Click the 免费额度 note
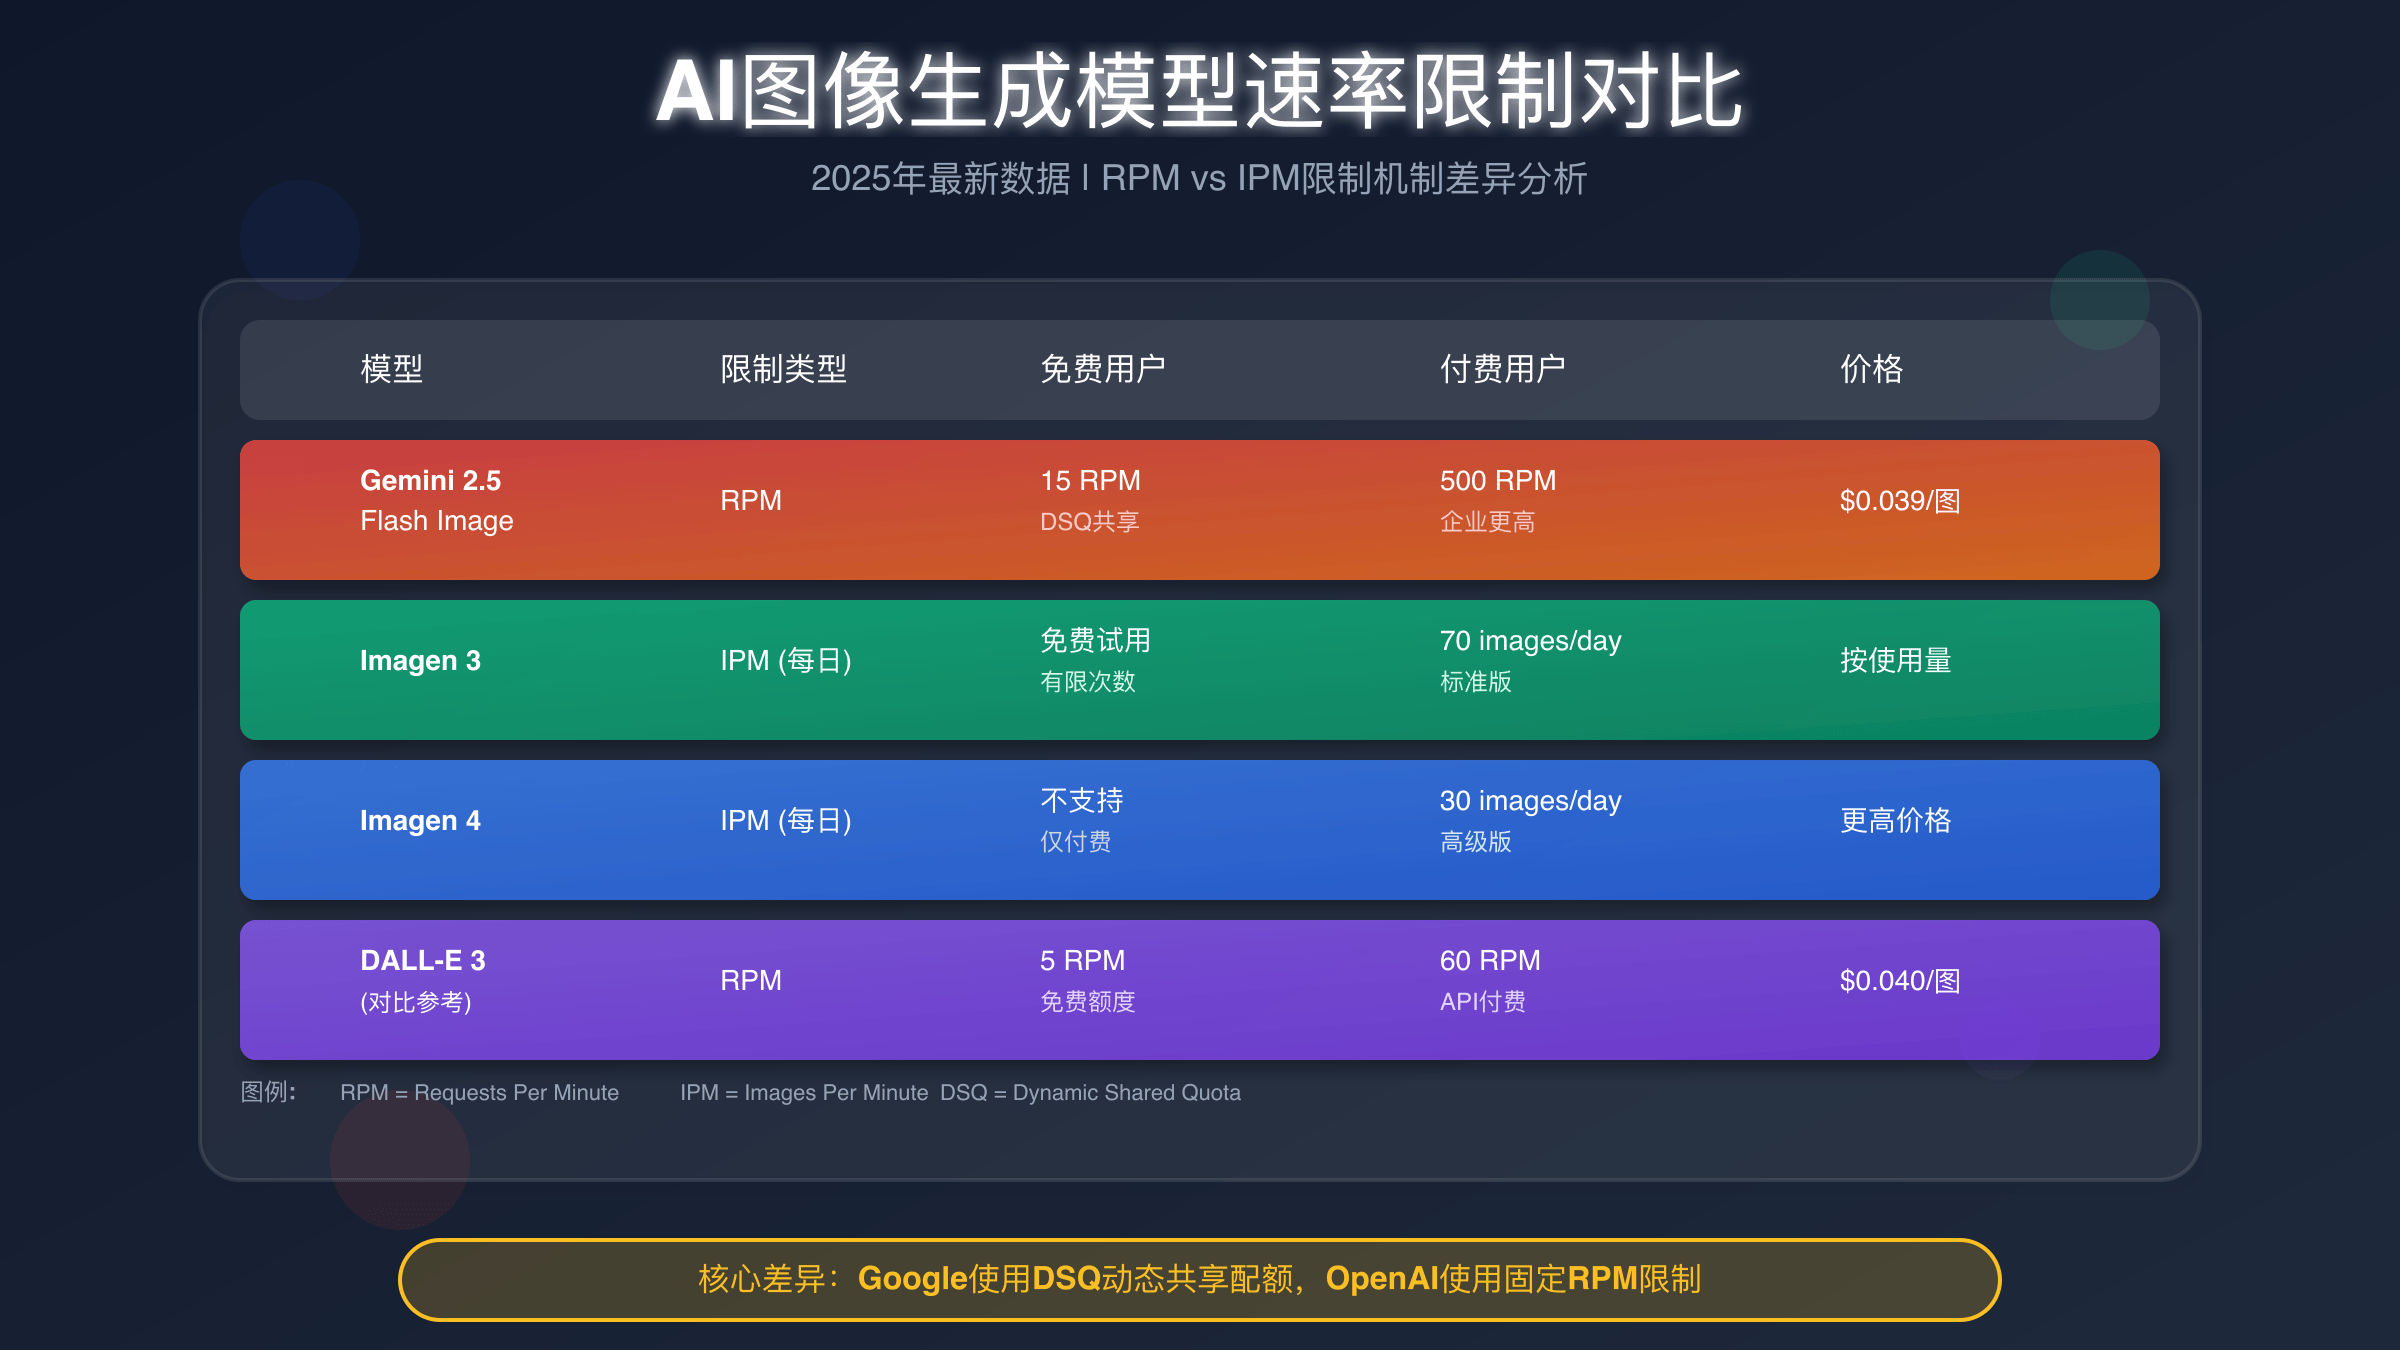The image size is (2400, 1350). click(x=1088, y=1001)
